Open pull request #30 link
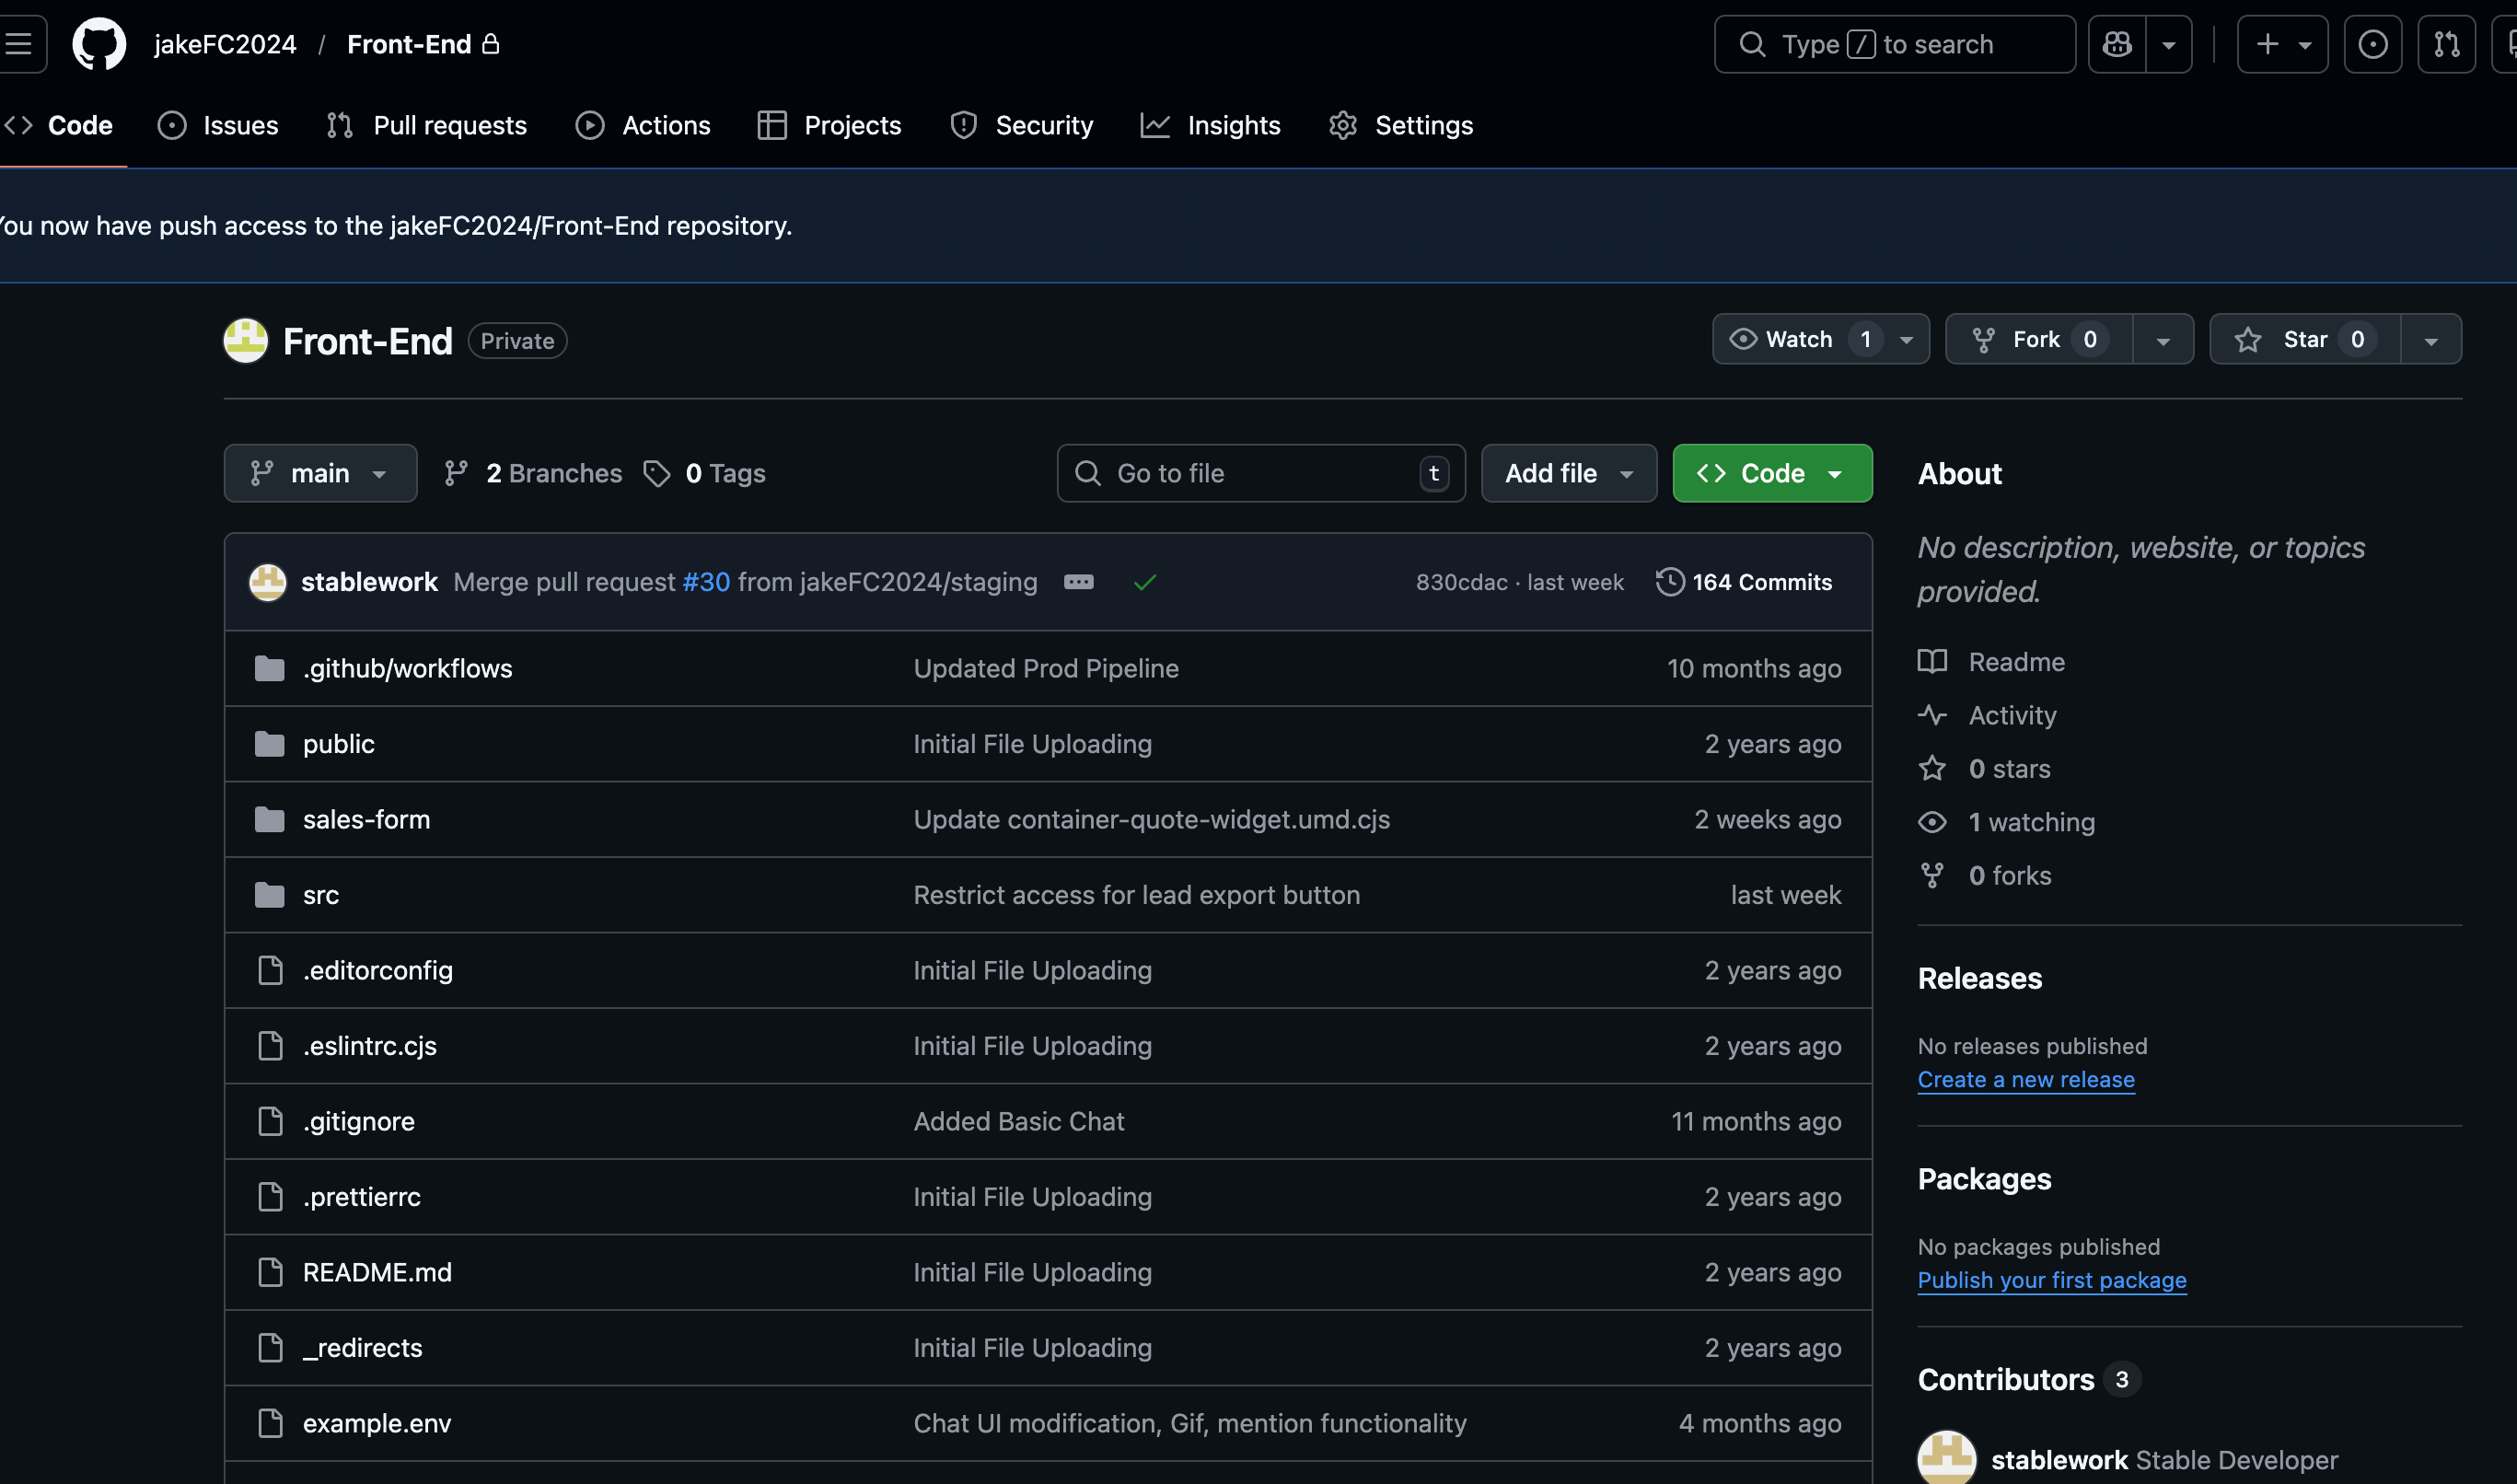 click(705, 581)
